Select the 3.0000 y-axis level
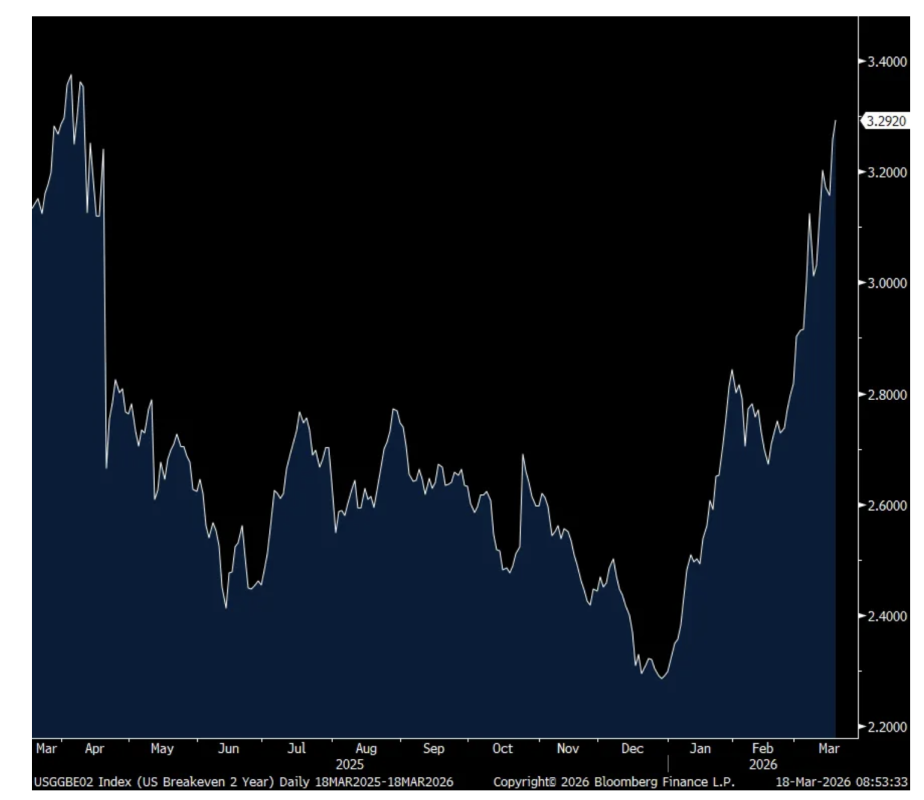 click(x=886, y=283)
